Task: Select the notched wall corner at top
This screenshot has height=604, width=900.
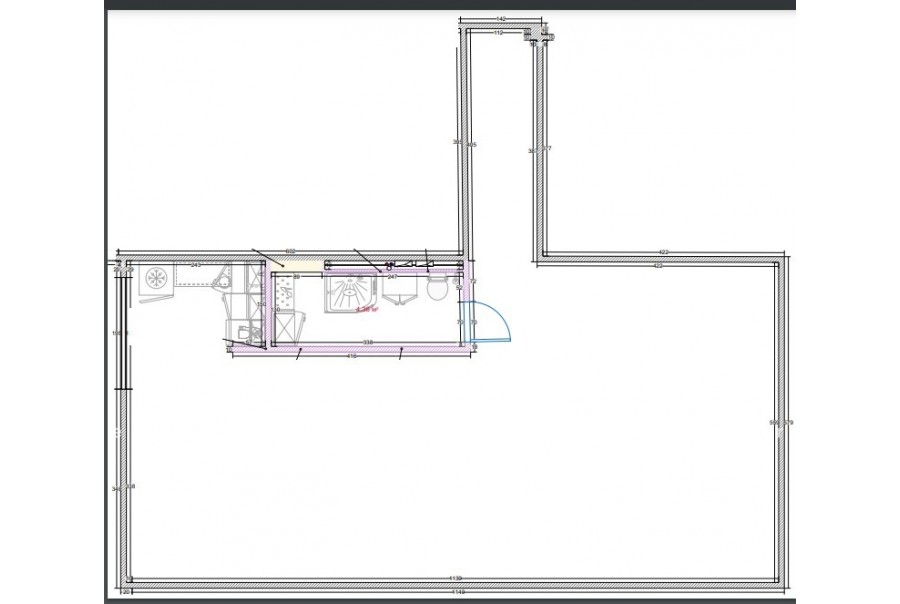Action: pyautogui.click(x=540, y=36)
